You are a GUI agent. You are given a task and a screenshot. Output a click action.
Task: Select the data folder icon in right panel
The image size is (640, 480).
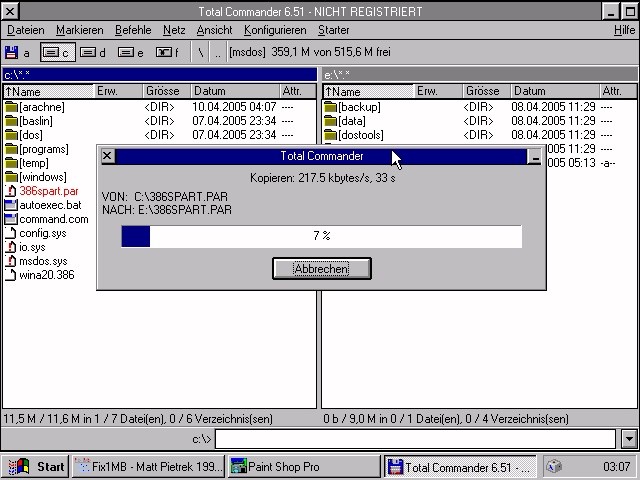330,121
